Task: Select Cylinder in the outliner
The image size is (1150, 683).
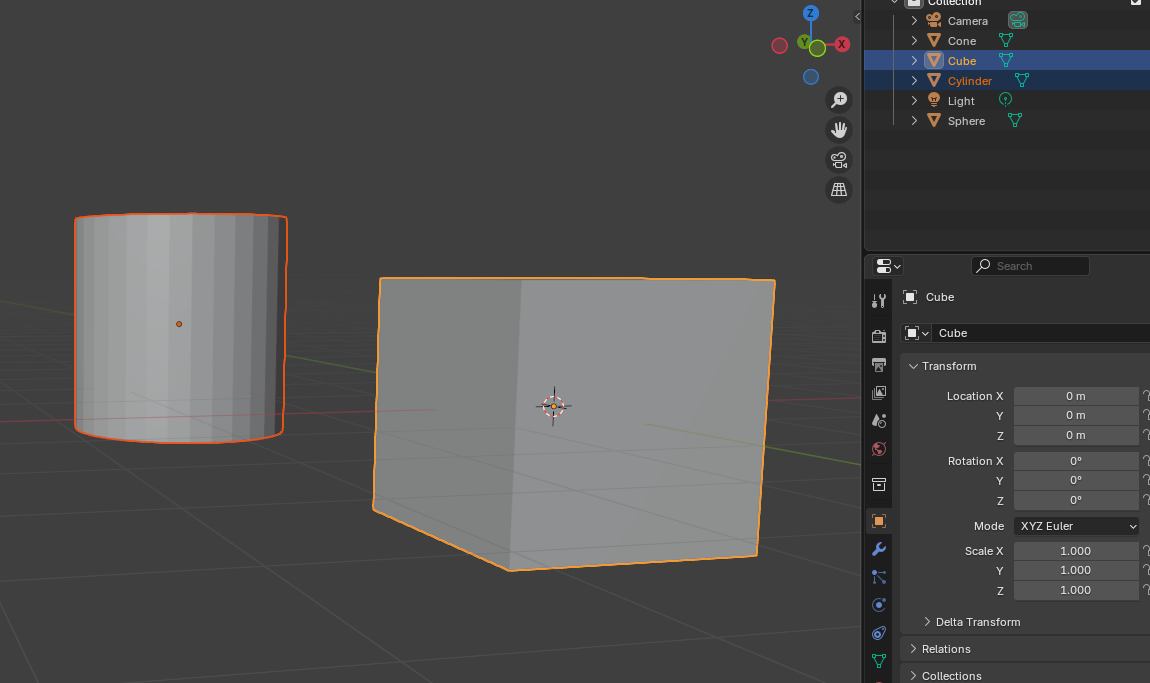Action: (x=970, y=81)
